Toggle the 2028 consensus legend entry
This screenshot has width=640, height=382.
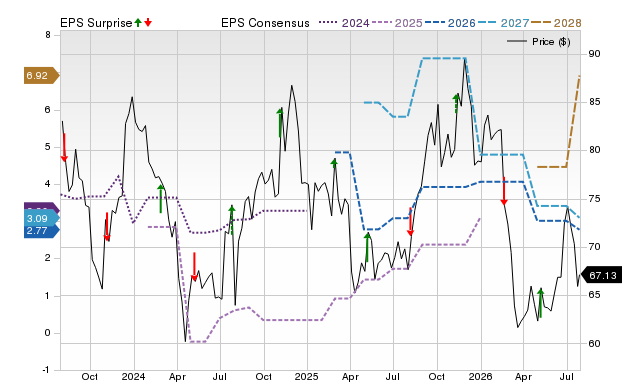click(556, 23)
